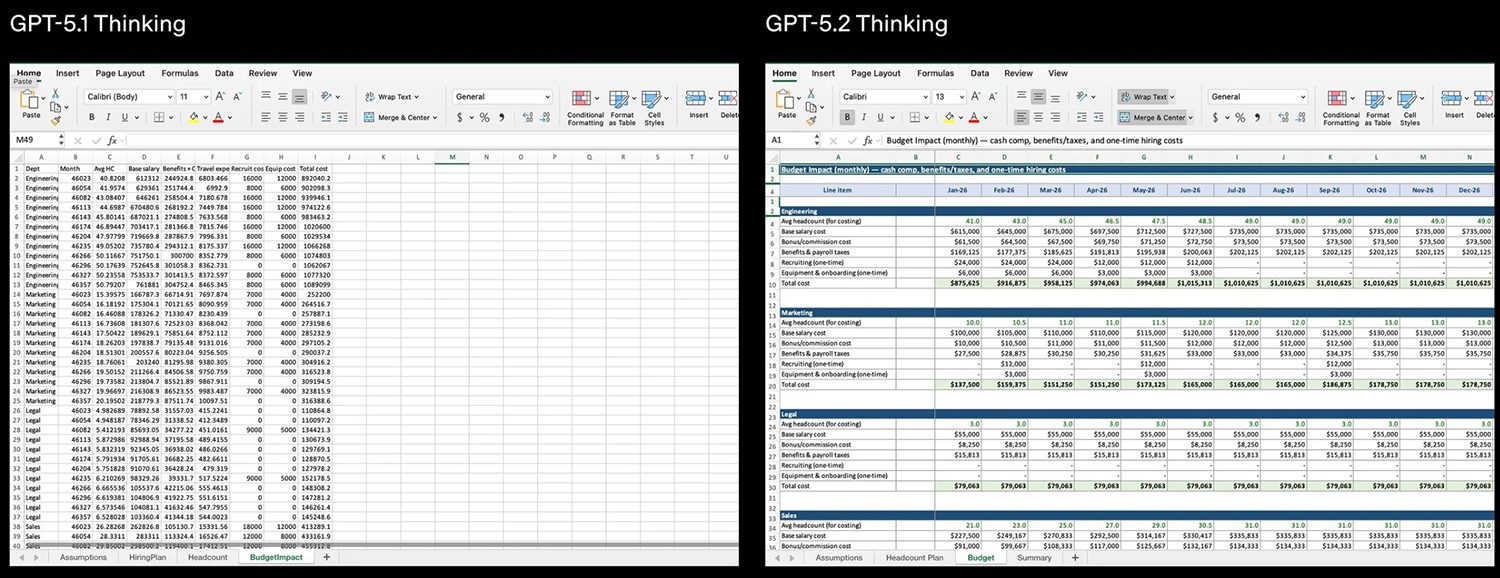Image resolution: width=1500 pixels, height=578 pixels.
Task: Enable underline formatting
Action: point(124,117)
